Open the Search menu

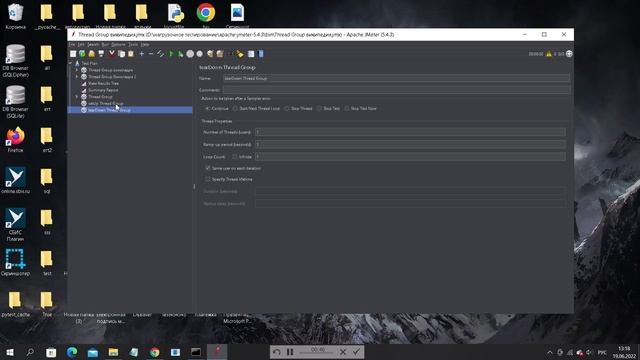[x=93, y=44]
